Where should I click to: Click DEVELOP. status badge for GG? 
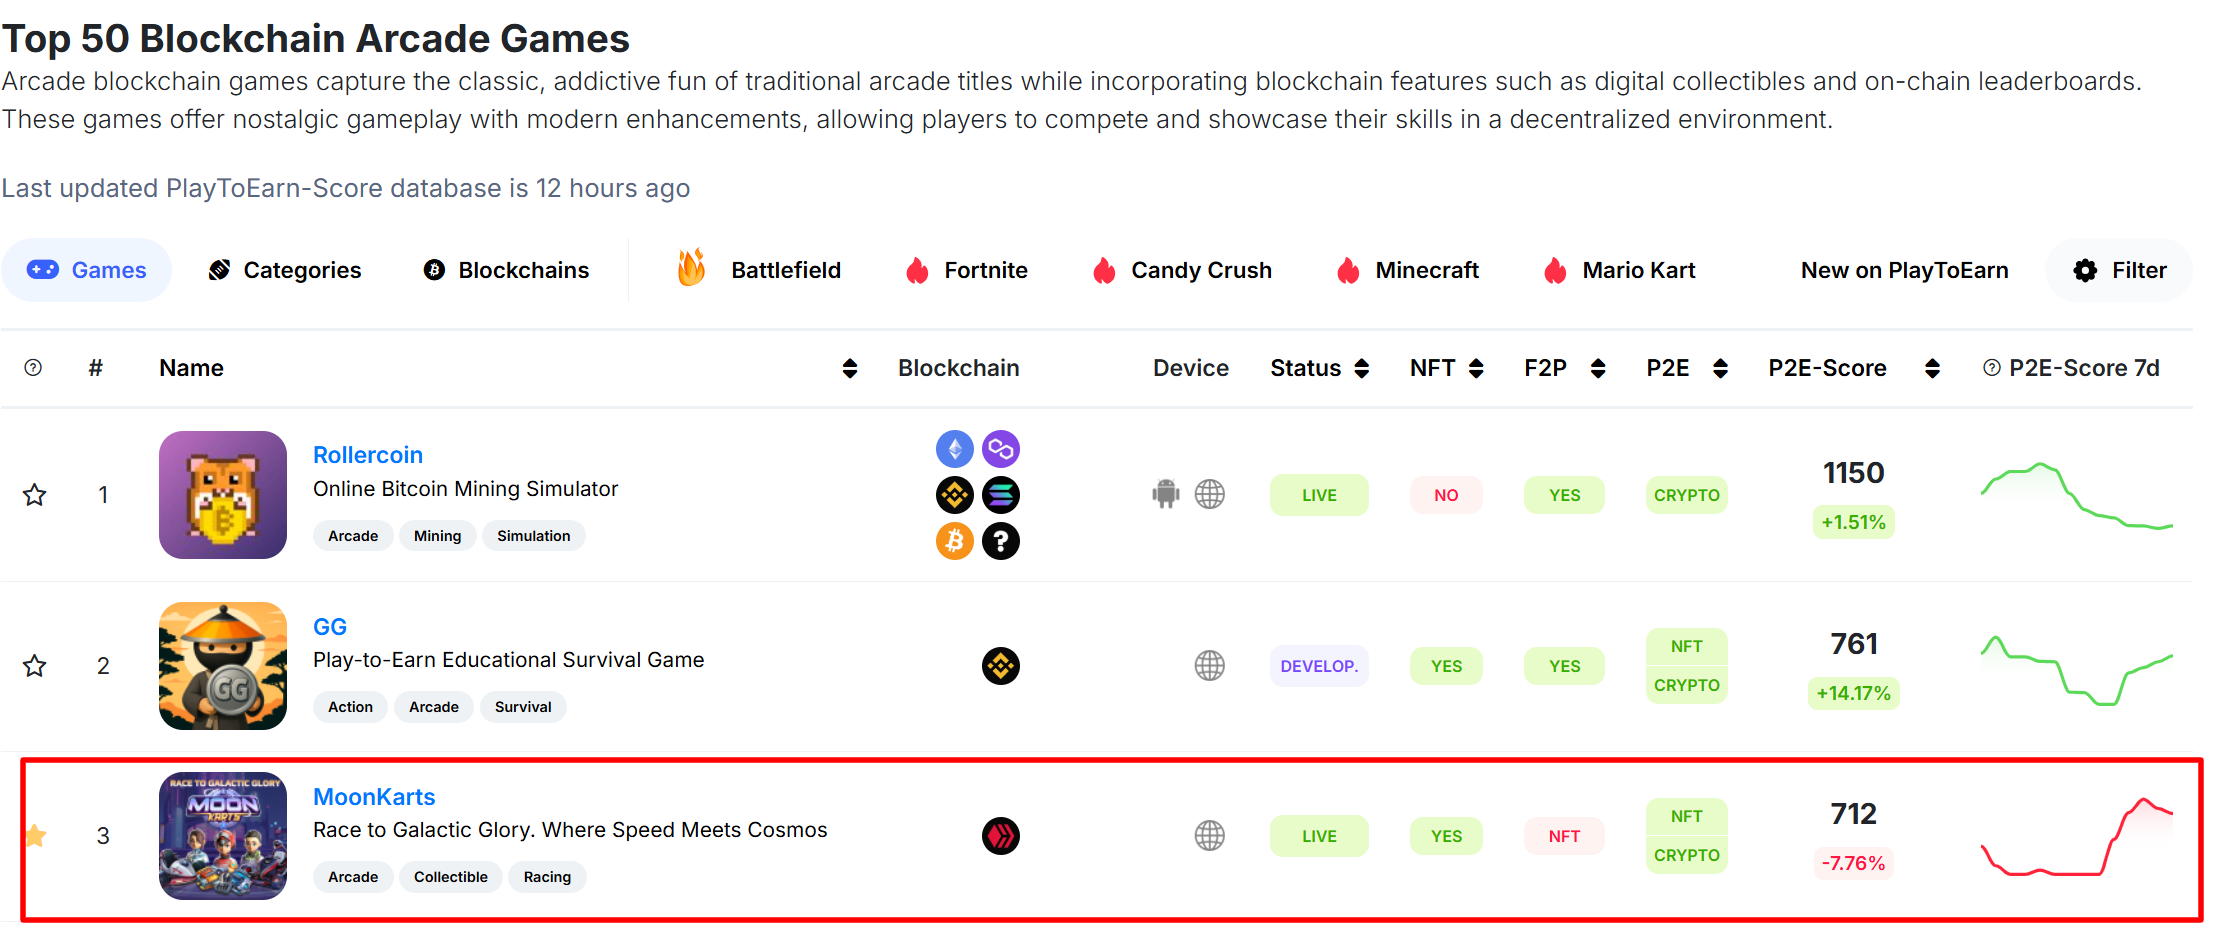(x=1319, y=666)
